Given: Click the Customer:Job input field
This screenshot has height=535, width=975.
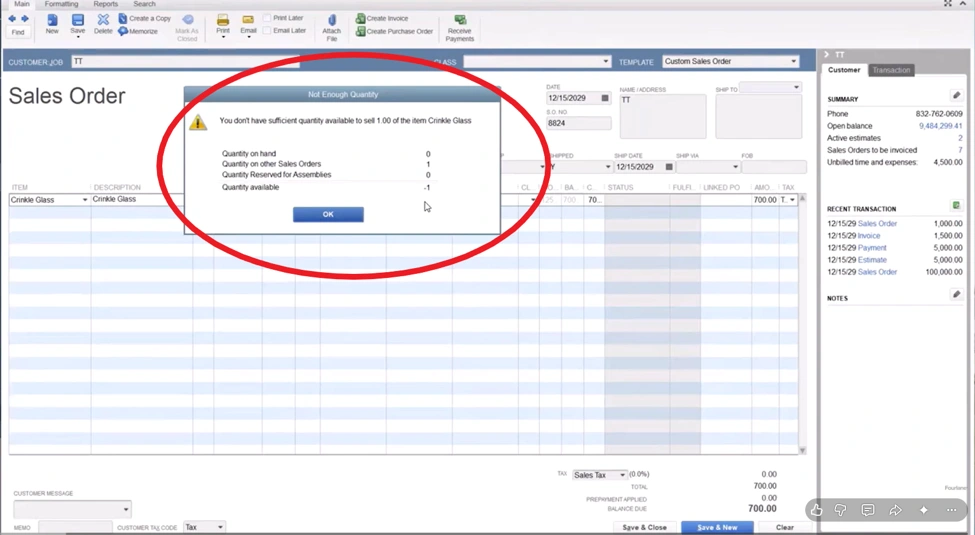Looking at the screenshot, I should [x=185, y=62].
